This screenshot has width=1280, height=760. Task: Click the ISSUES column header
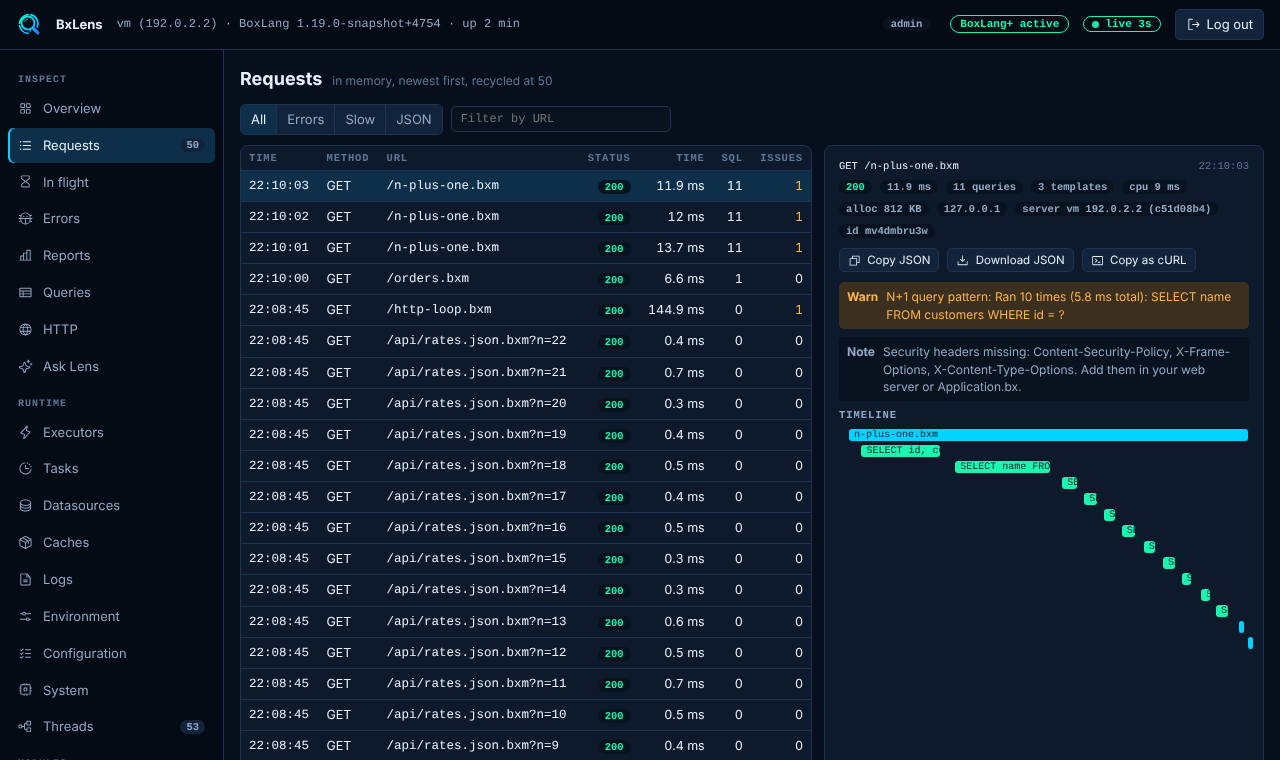pos(781,158)
